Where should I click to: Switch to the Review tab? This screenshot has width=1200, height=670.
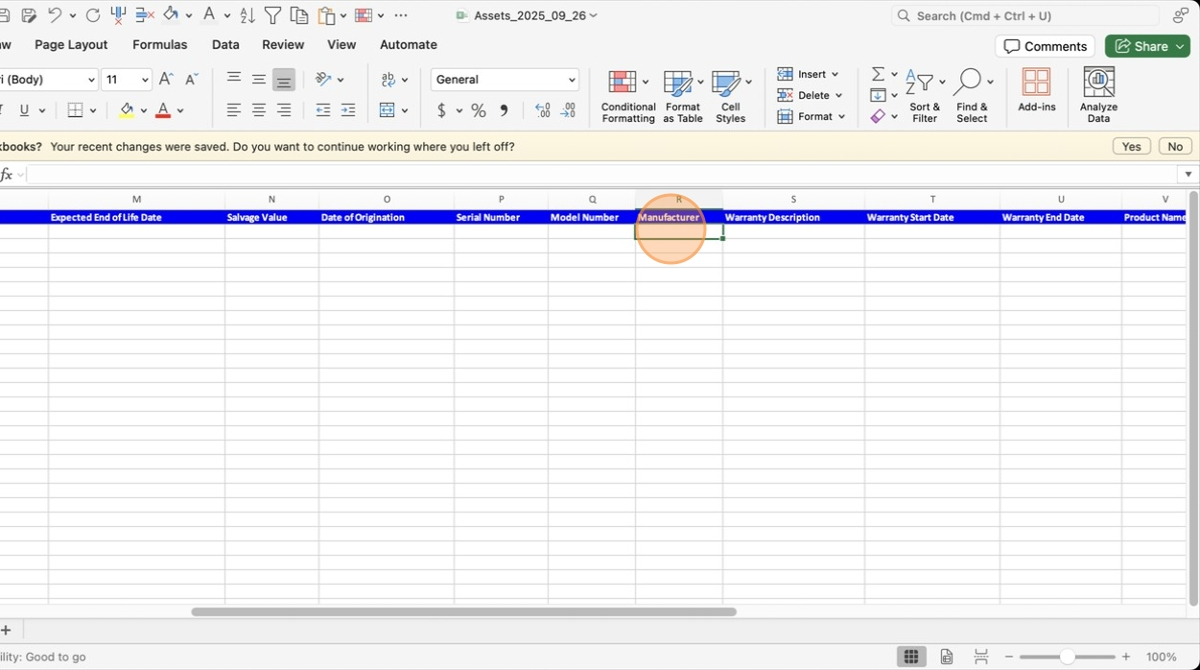coord(283,45)
